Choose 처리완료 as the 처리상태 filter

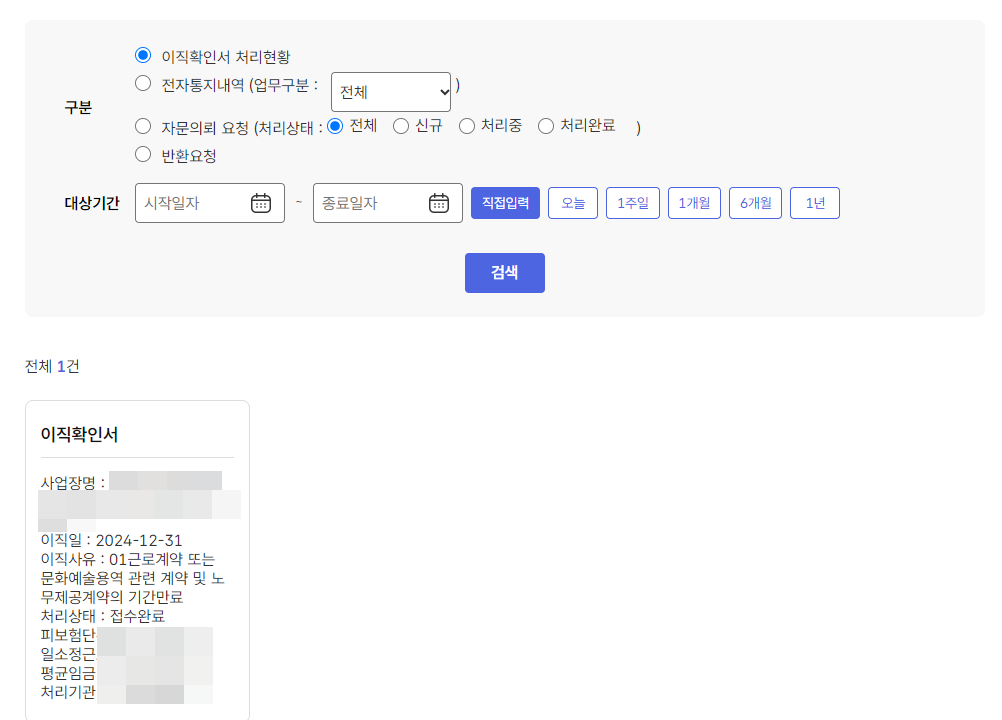click(545, 126)
